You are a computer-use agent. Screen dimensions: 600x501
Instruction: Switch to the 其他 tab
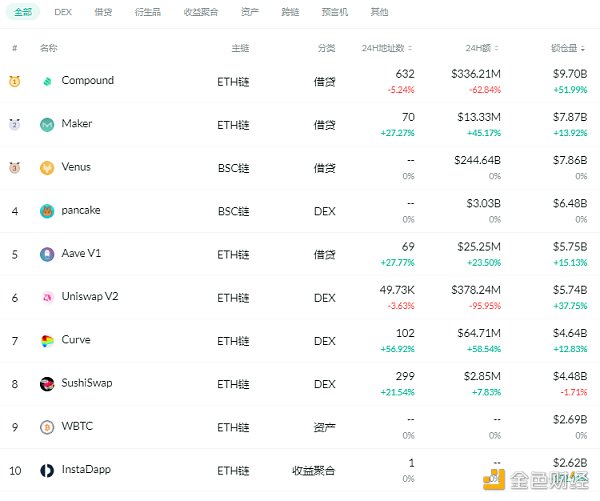[379, 12]
